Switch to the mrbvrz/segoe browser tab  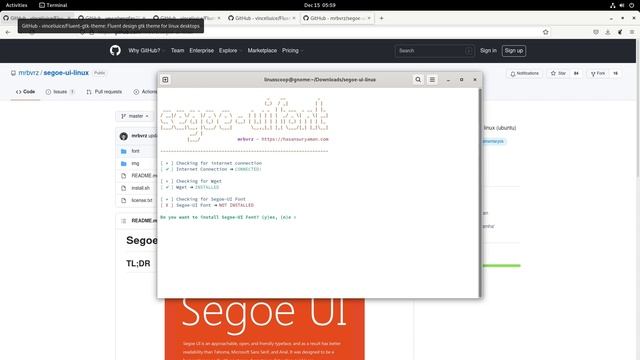click(x=336, y=18)
